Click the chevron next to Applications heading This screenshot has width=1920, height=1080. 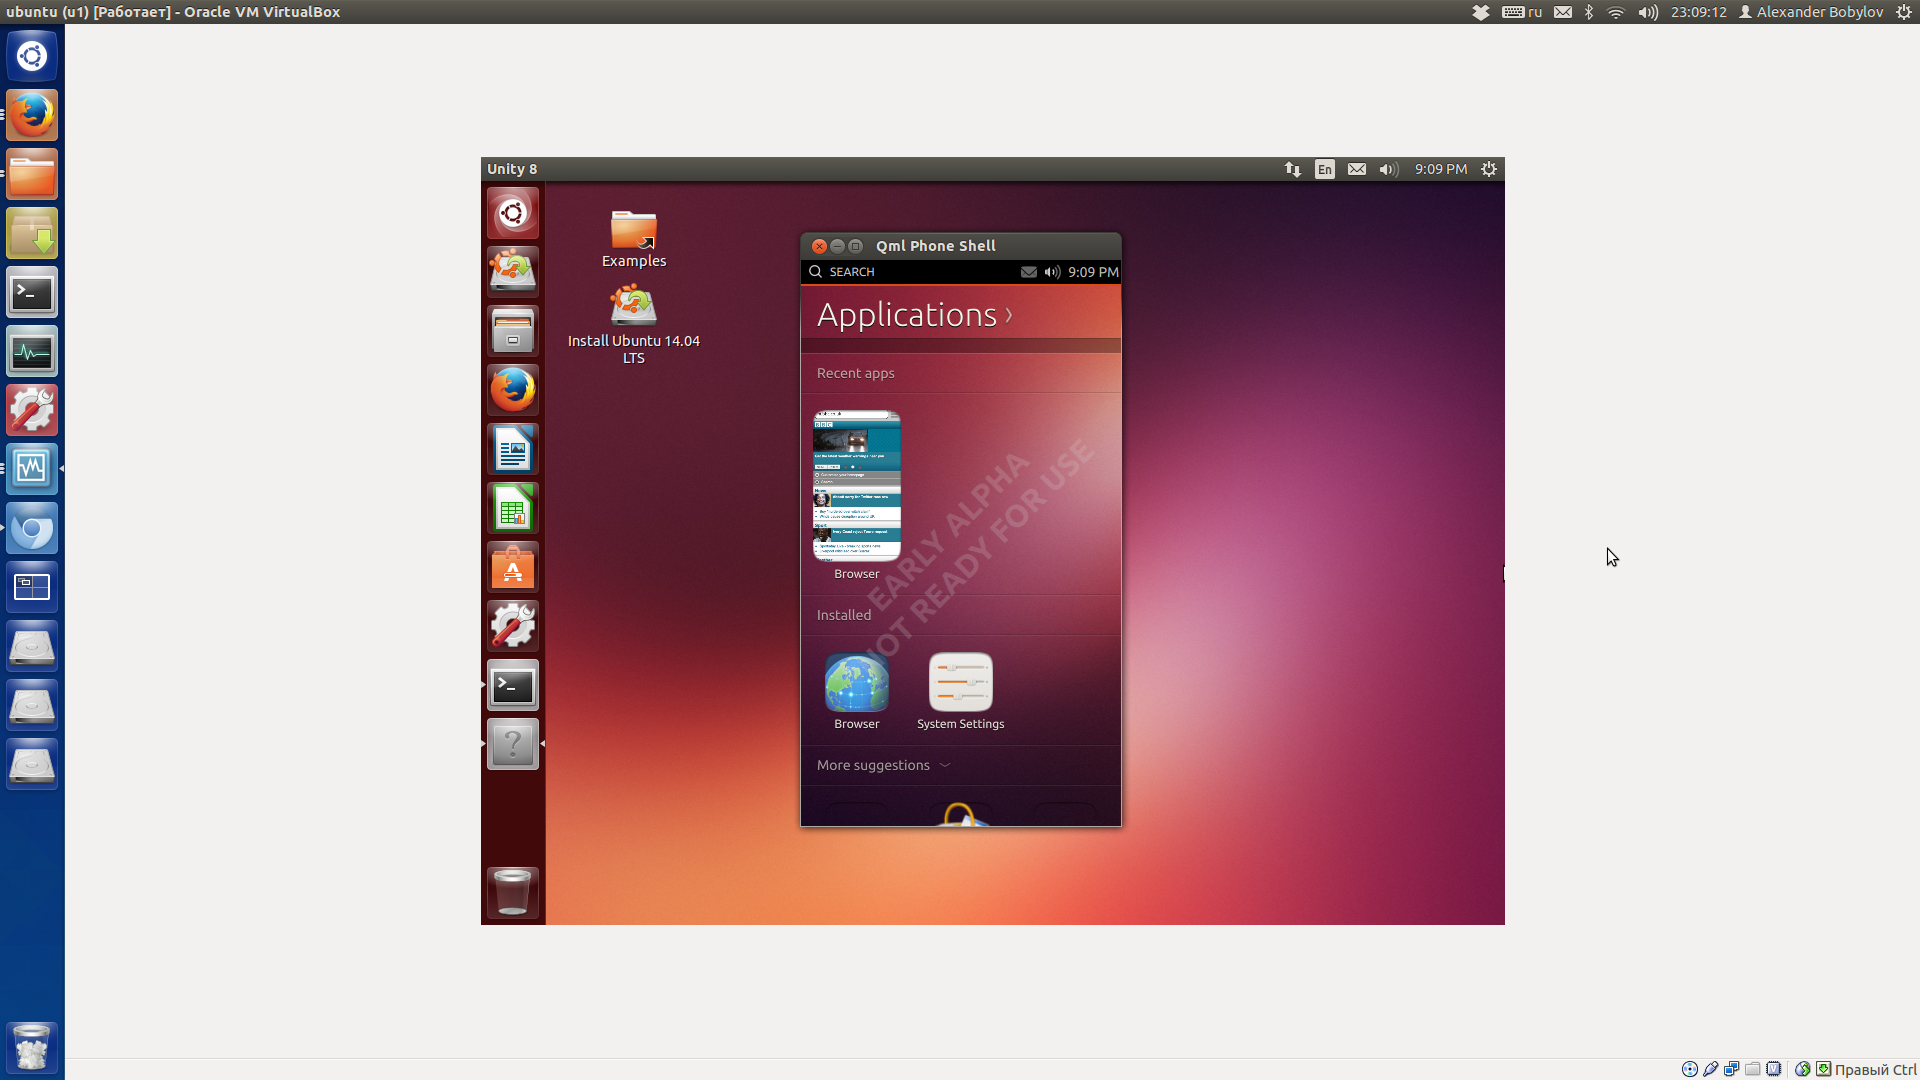pyautogui.click(x=1009, y=316)
